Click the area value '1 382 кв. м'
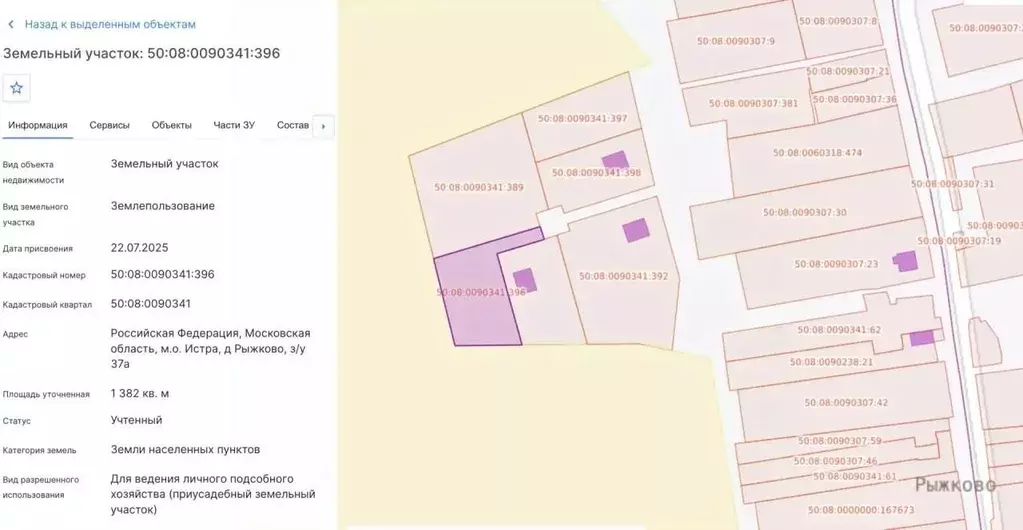The image size is (1023, 530). point(140,394)
